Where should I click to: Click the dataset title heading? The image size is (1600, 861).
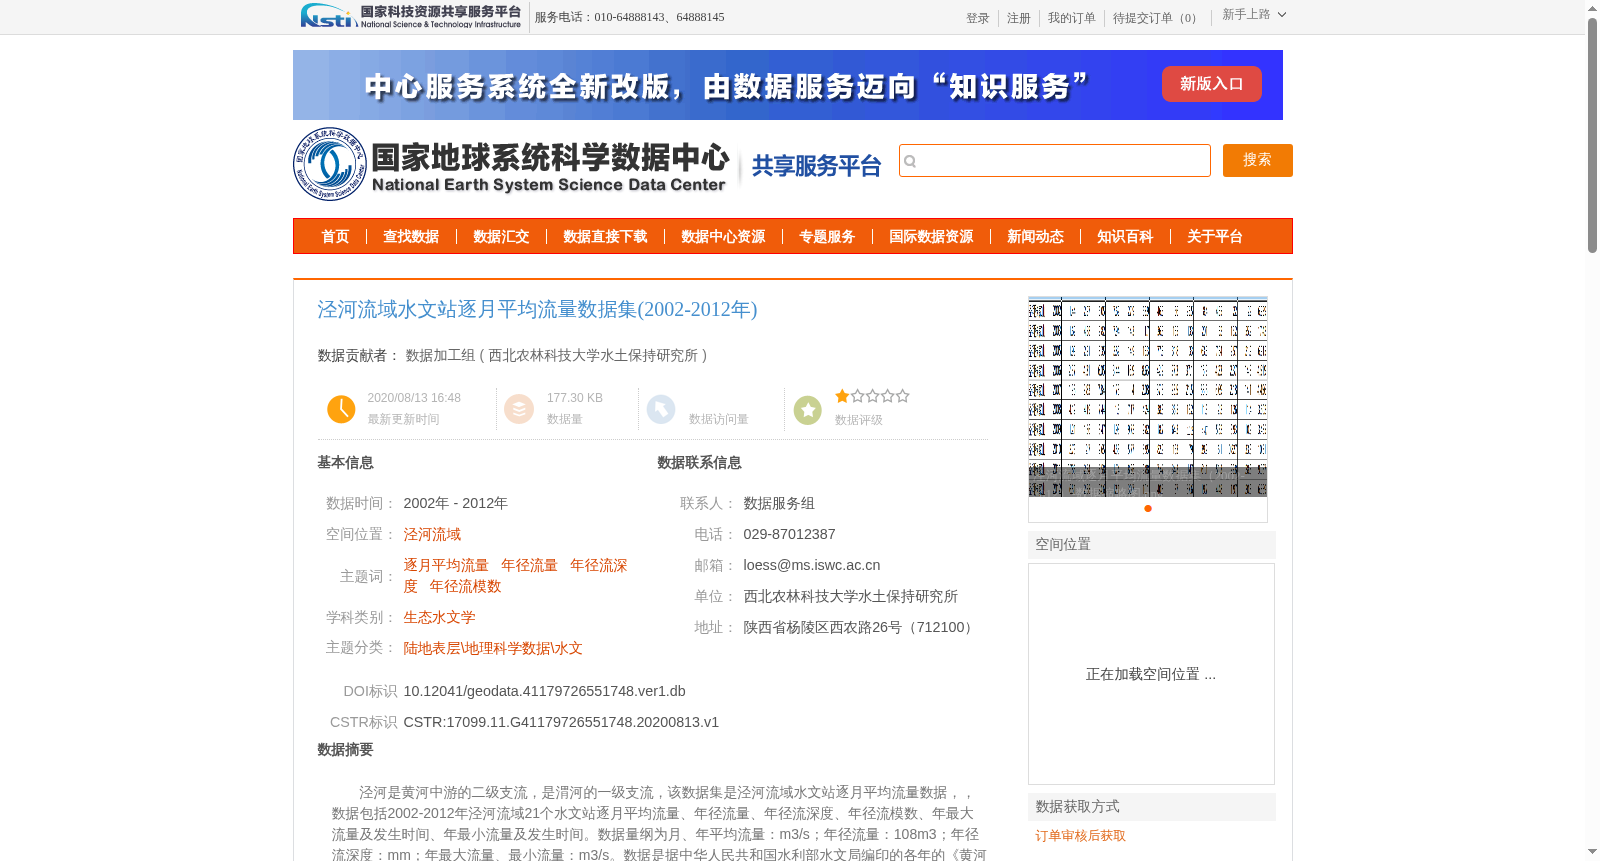[x=537, y=310]
